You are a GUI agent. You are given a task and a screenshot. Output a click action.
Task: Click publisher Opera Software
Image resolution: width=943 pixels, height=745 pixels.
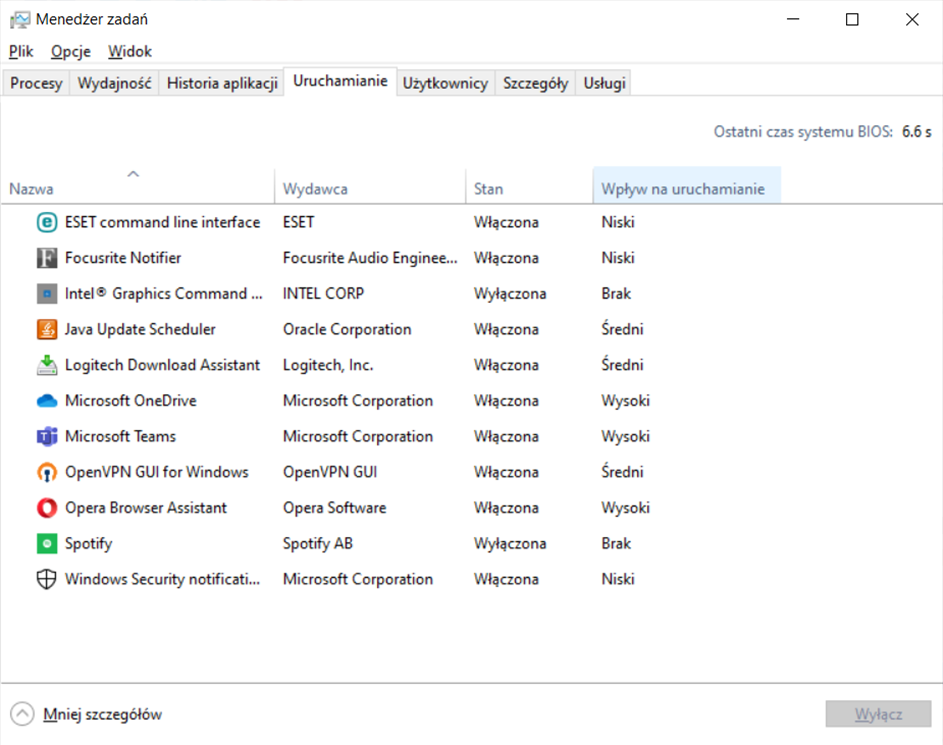pos(334,507)
